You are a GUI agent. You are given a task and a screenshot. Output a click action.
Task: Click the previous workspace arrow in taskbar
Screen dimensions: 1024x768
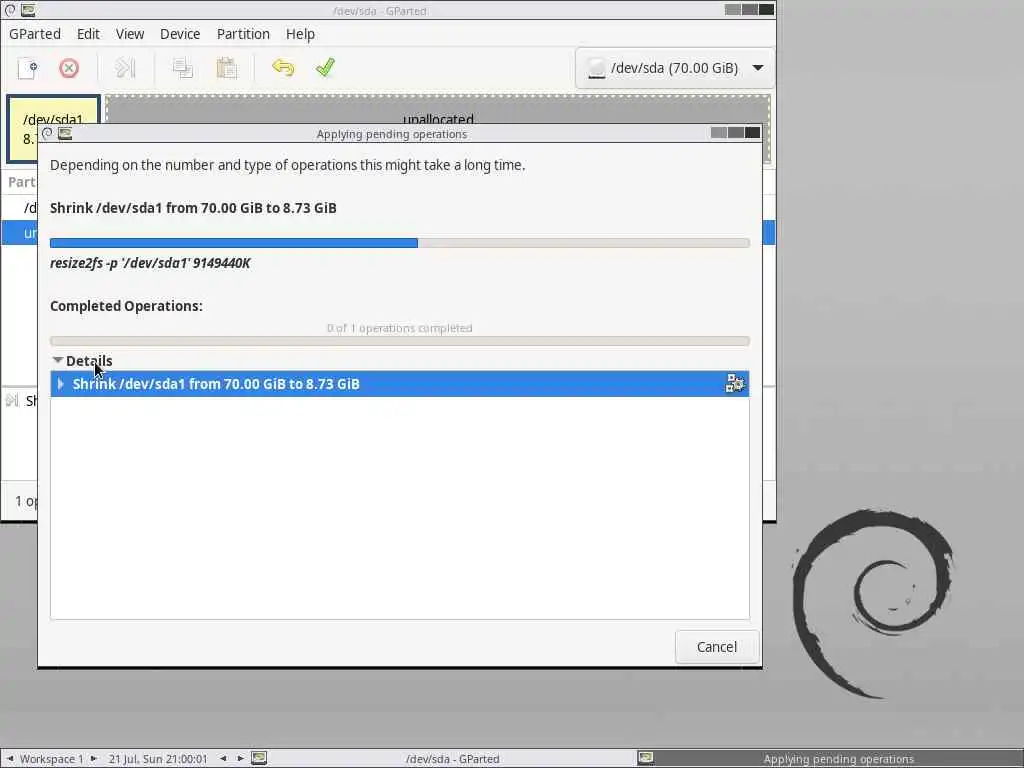coord(10,758)
